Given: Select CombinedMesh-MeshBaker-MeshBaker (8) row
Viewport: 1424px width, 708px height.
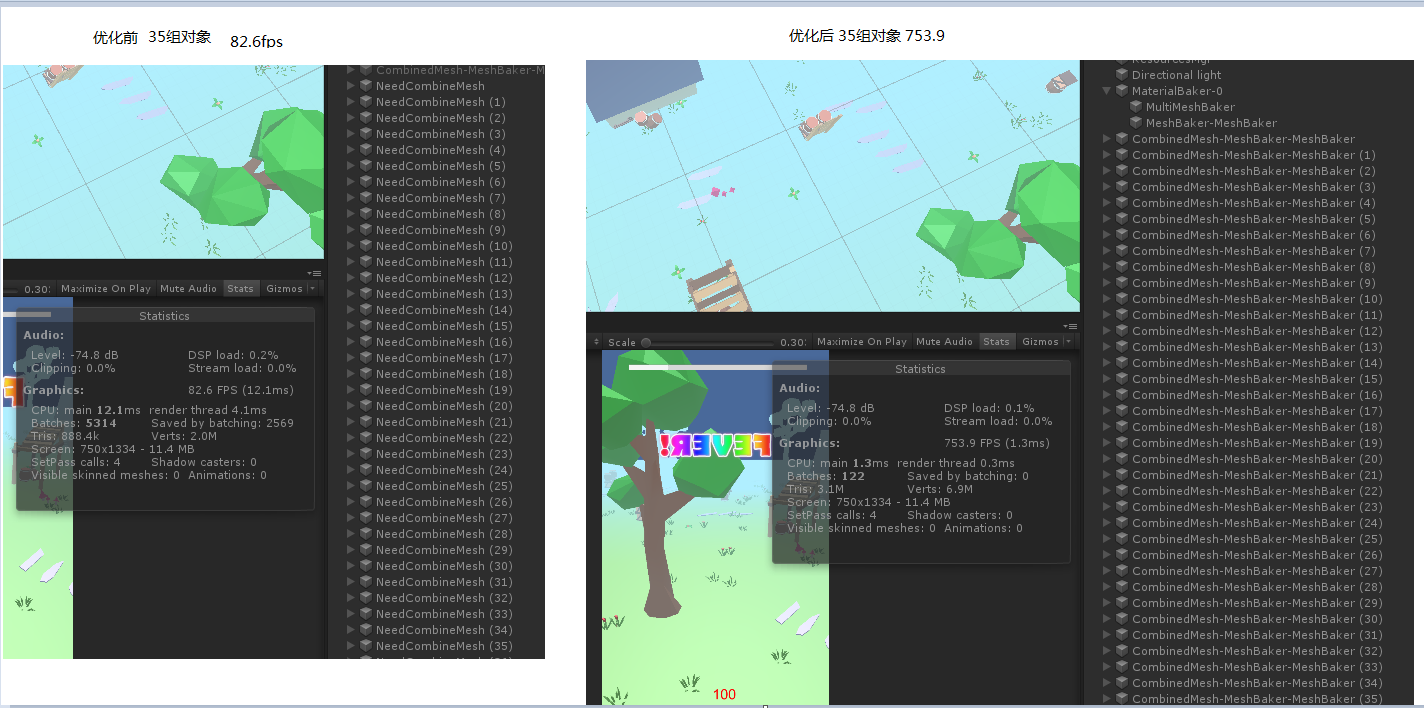Looking at the screenshot, I should click(1253, 267).
